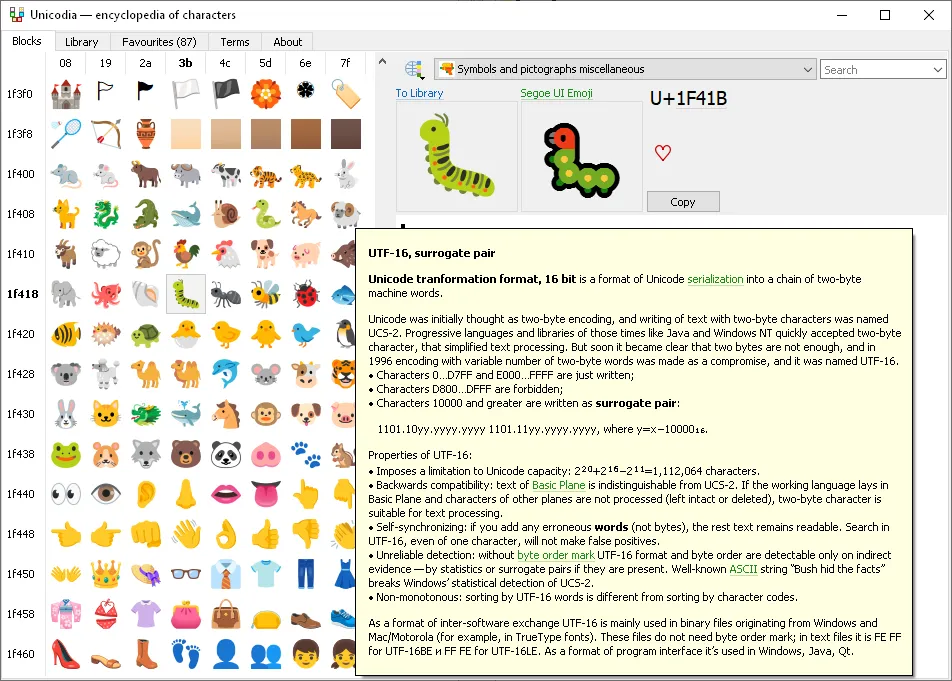Select the octopus emoji cell
This screenshot has height=681, width=952.
coord(106,294)
